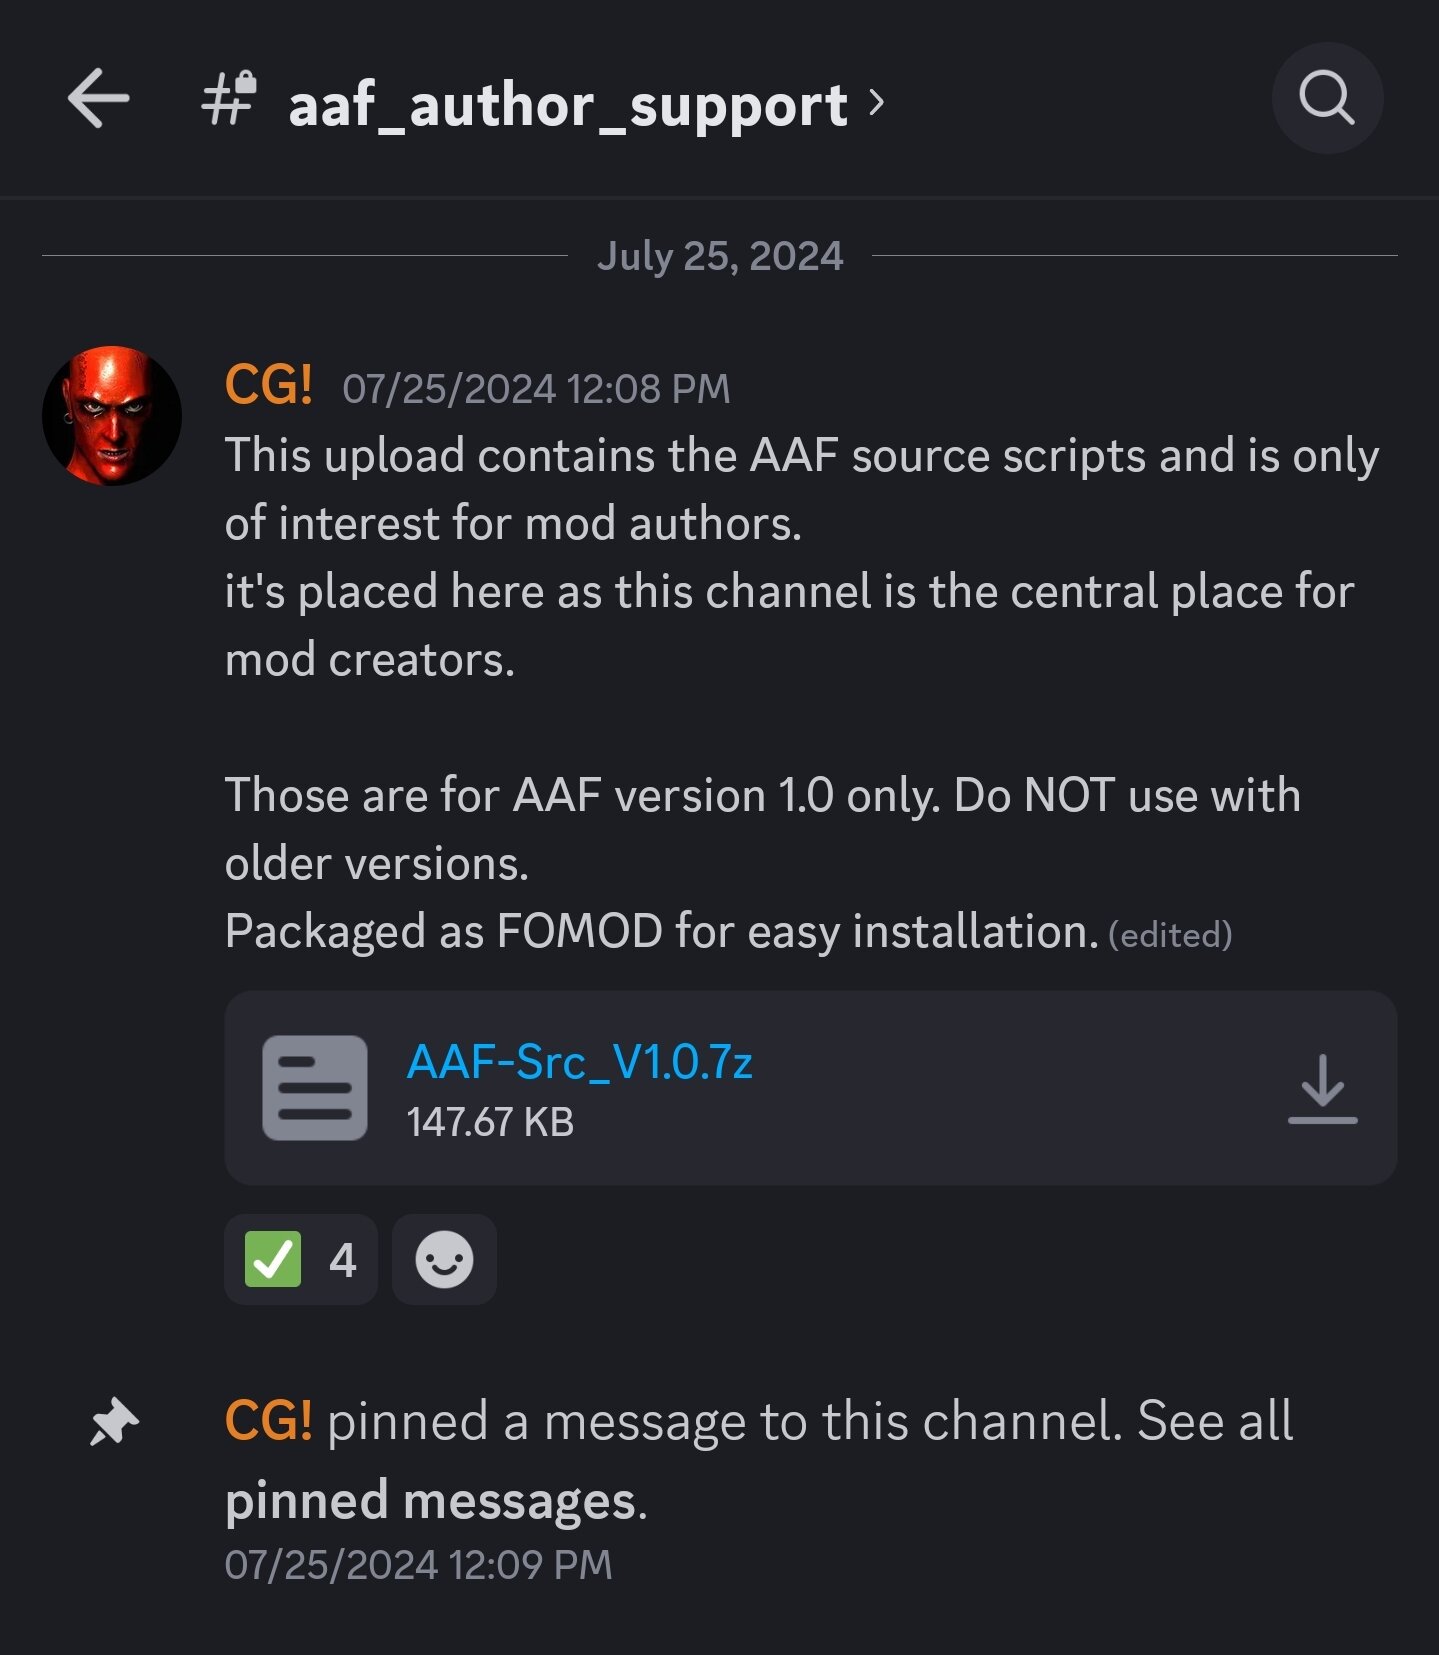
Task: Open the AAF-Src_V1.0.7z file link
Action: 579,1062
